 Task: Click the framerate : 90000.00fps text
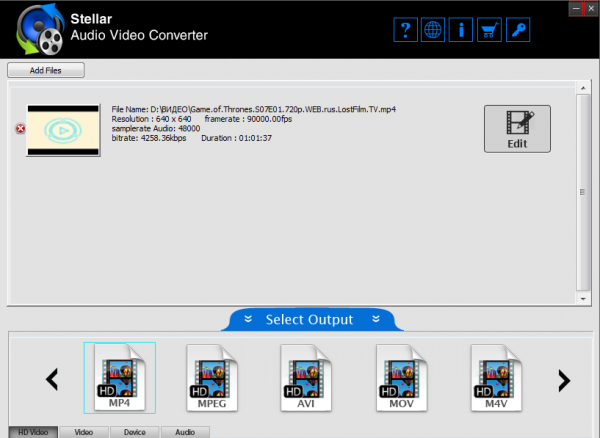coord(248,119)
